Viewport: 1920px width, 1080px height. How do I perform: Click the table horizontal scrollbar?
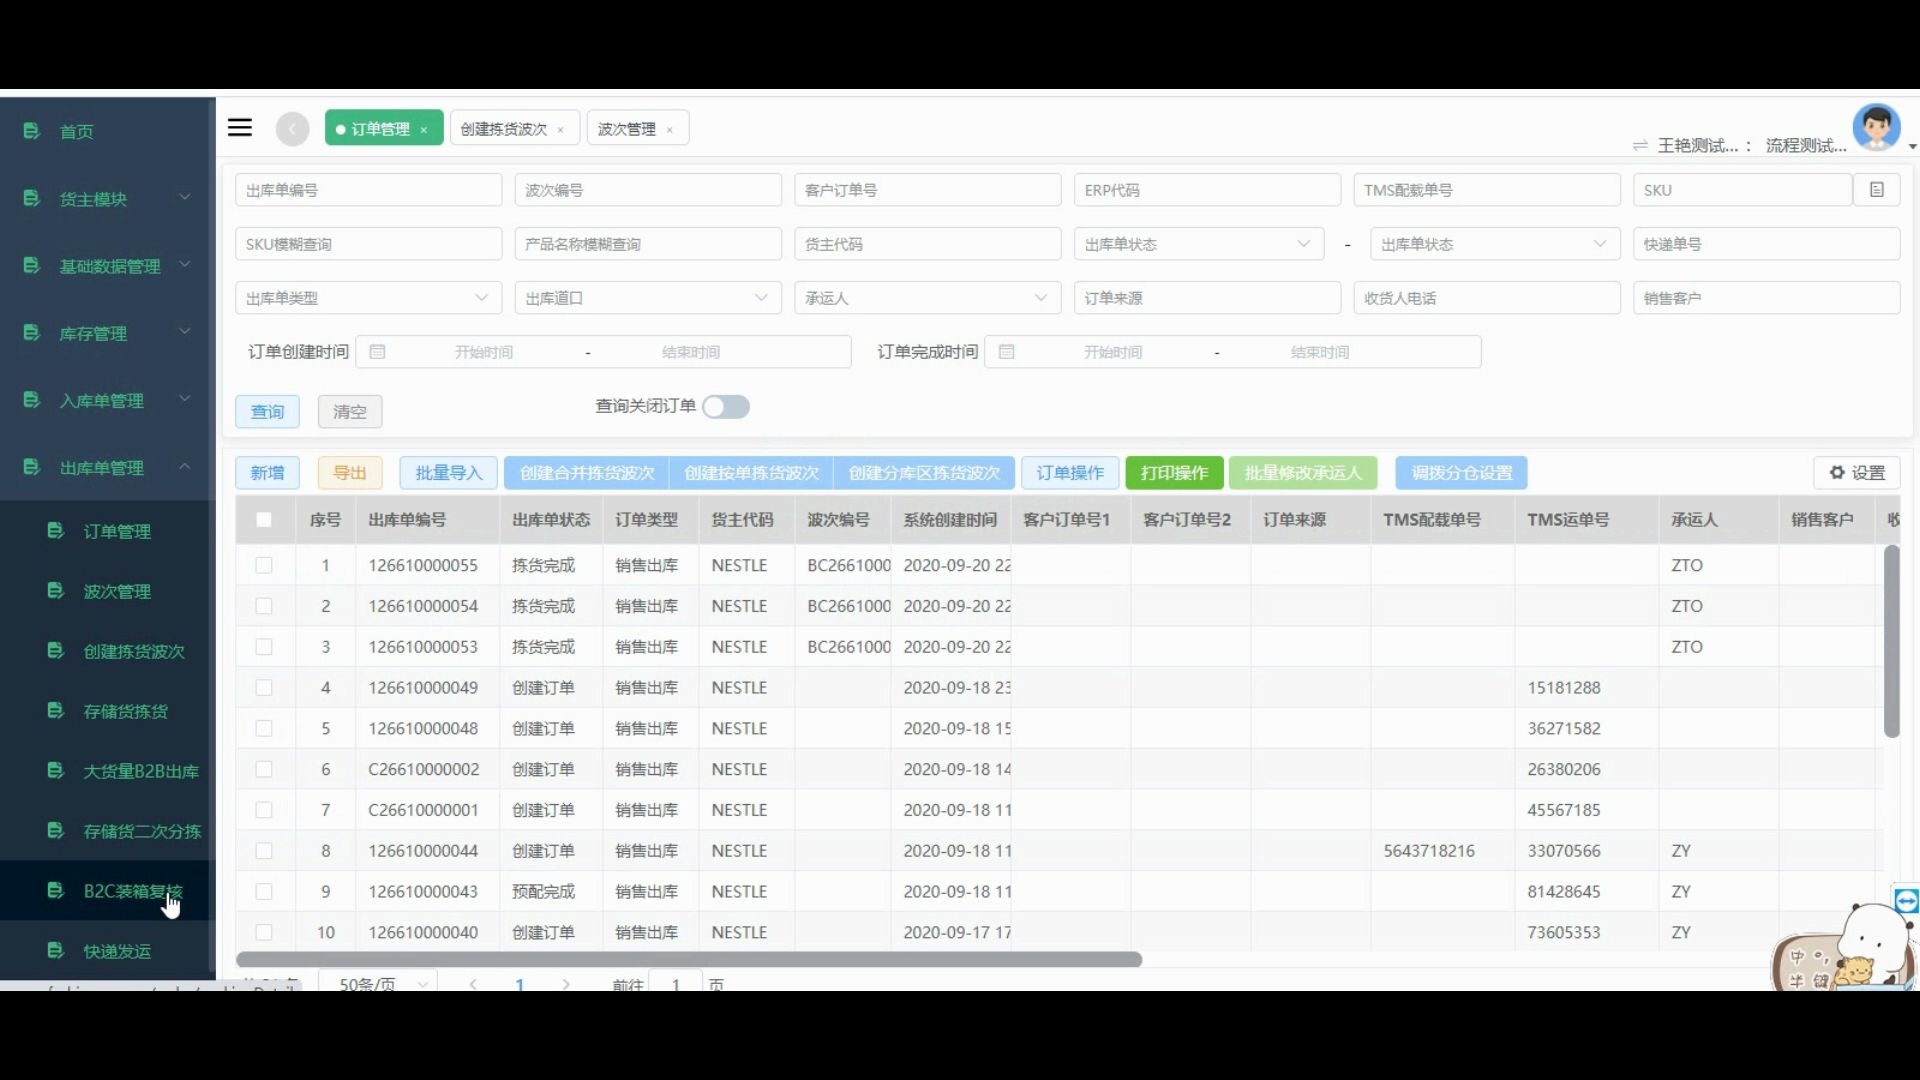[x=689, y=959]
